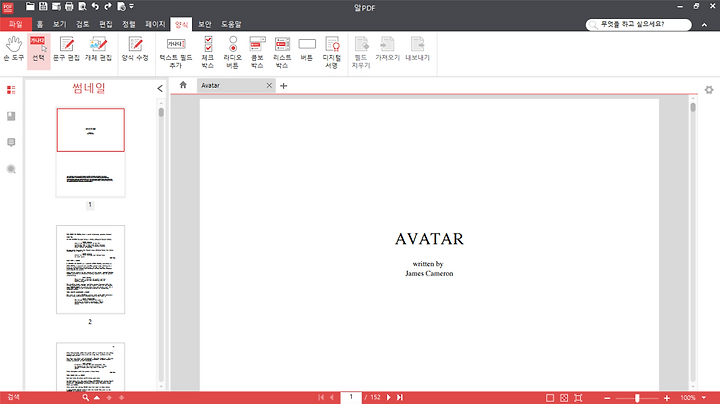Click the magnifier icon in the status bar
Screen dimensions: 720x404
pyautogui.click(x=85, y=398)
